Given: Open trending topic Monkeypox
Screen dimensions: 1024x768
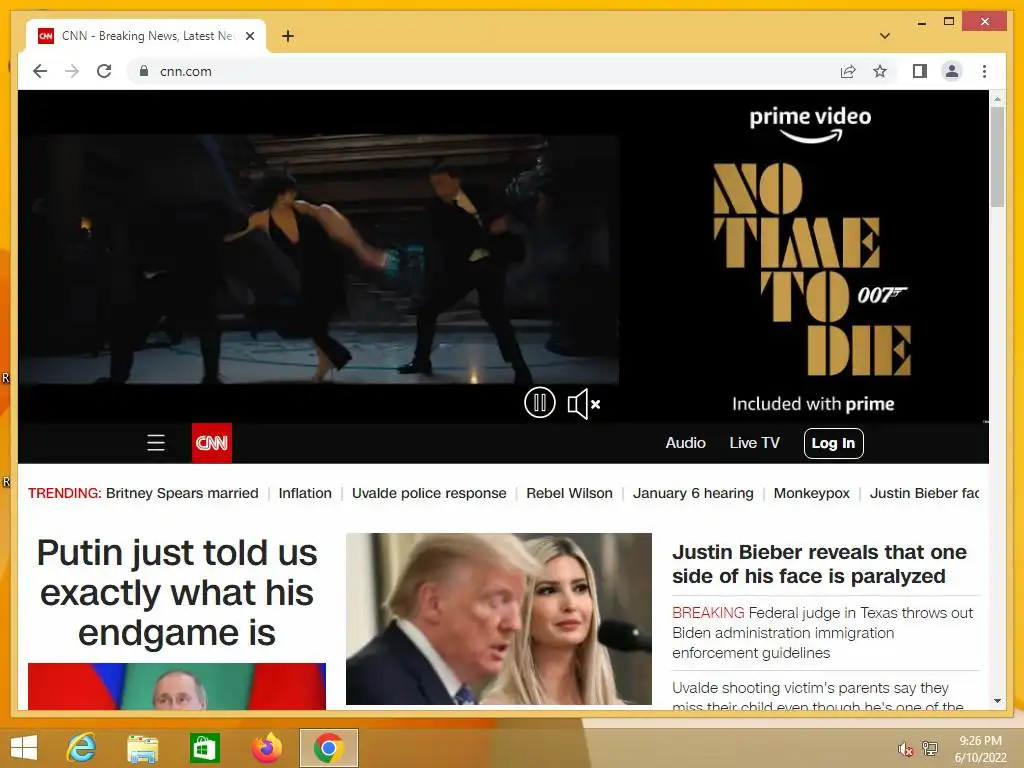Looking at the screenshot, I should 812,493.
